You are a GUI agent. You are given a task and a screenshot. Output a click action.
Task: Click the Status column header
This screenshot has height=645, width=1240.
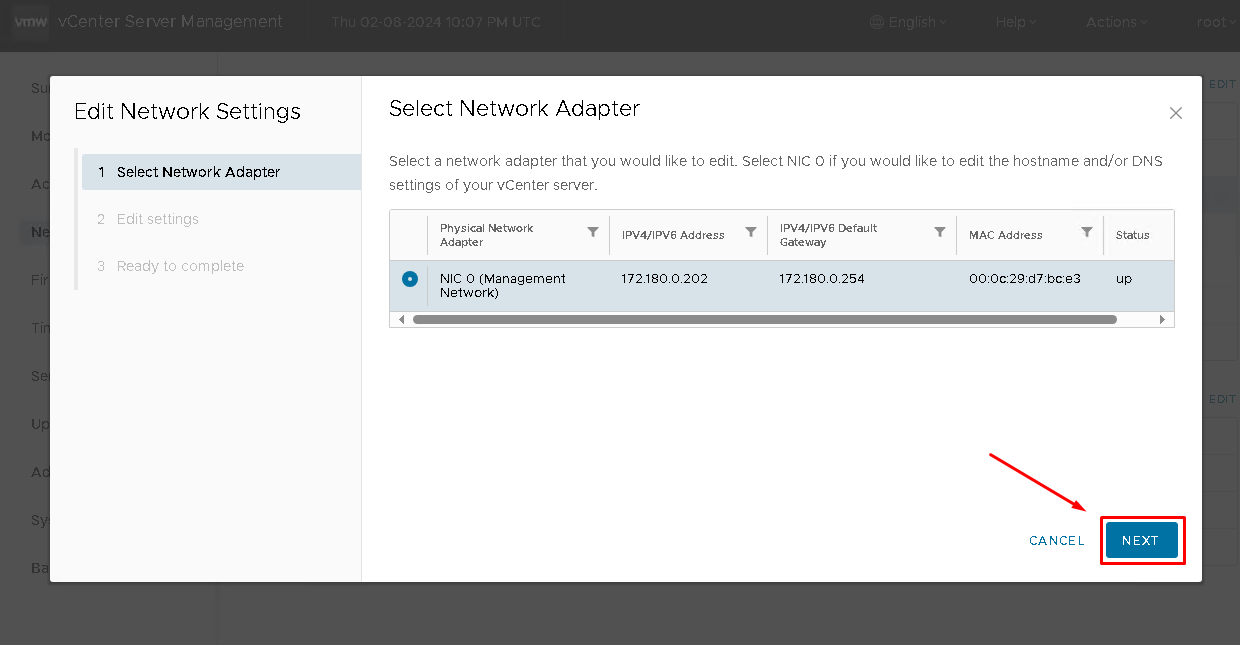pyautogui.click(x=1133, y=235)
